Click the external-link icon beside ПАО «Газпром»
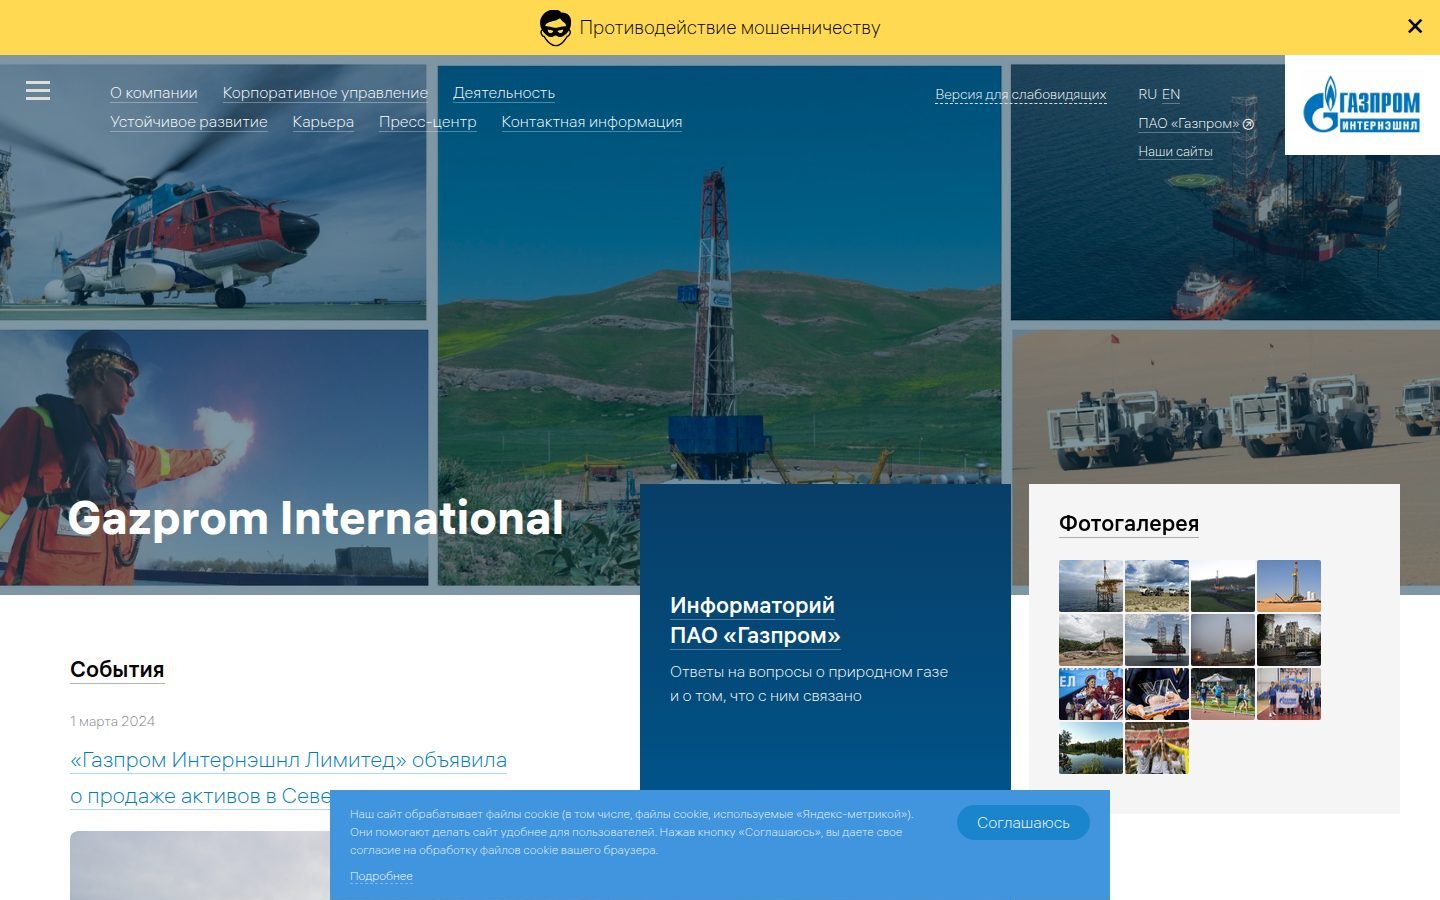Image resolution: width=1440 pixels, height=900 pixels. click(1248, 124)
